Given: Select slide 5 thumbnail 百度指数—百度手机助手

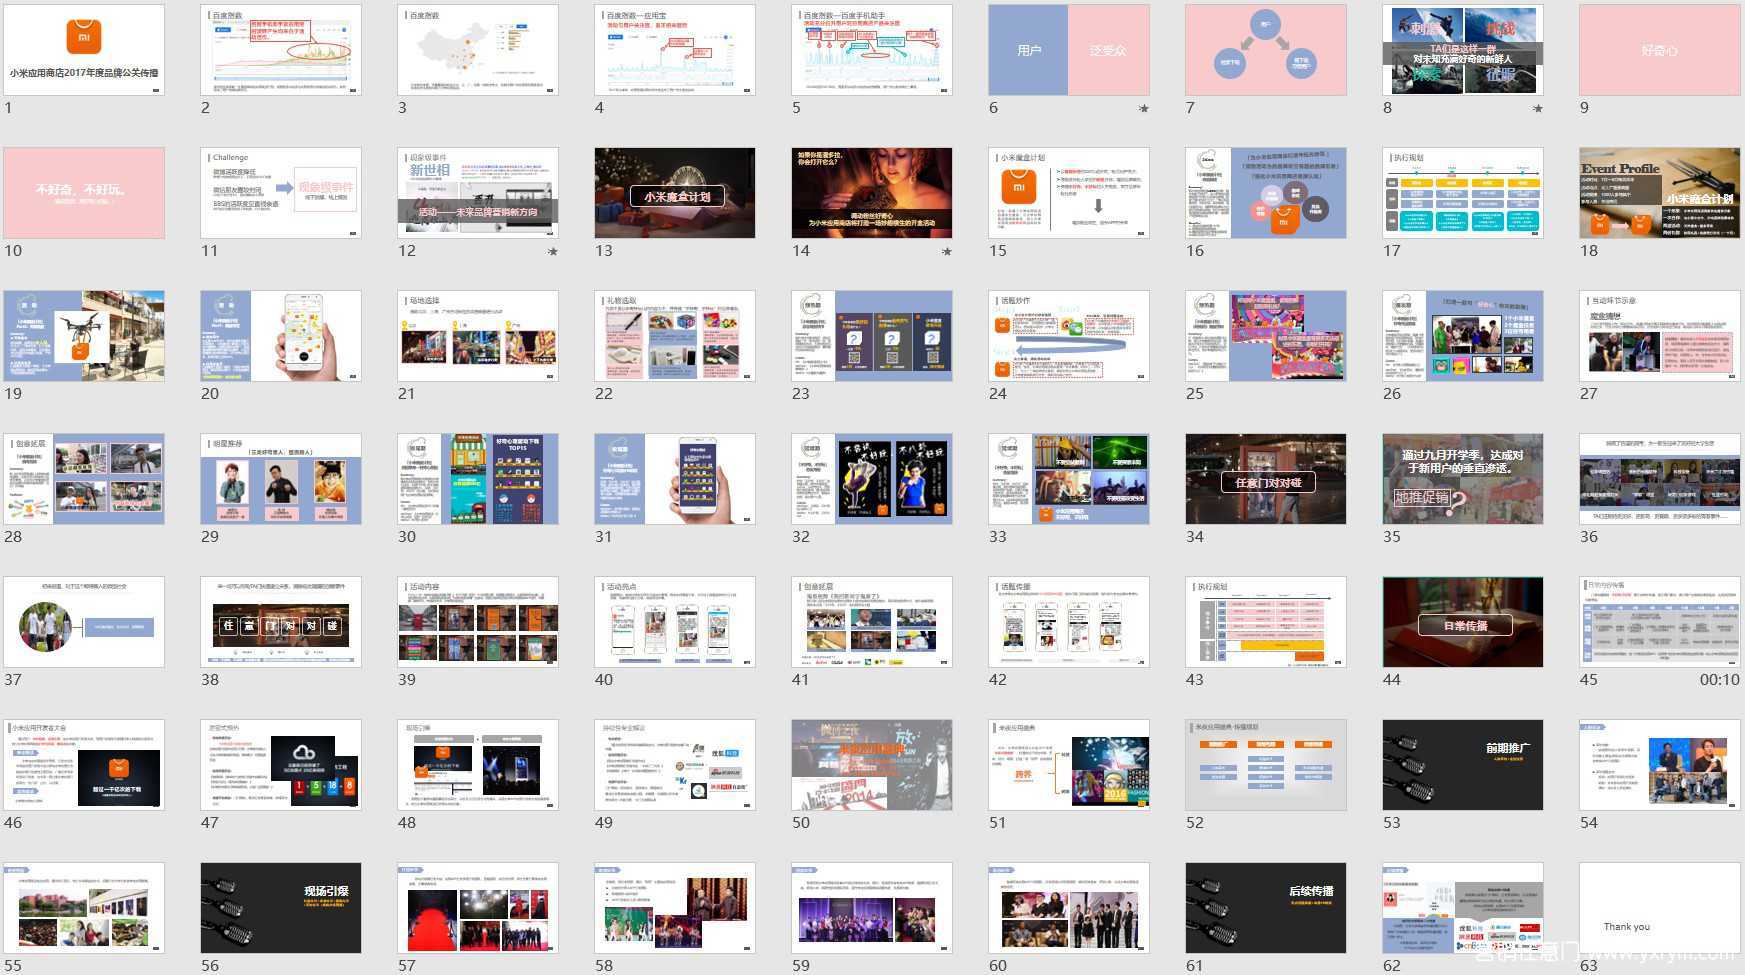Looking at the screenshot, I should (872, 50).
